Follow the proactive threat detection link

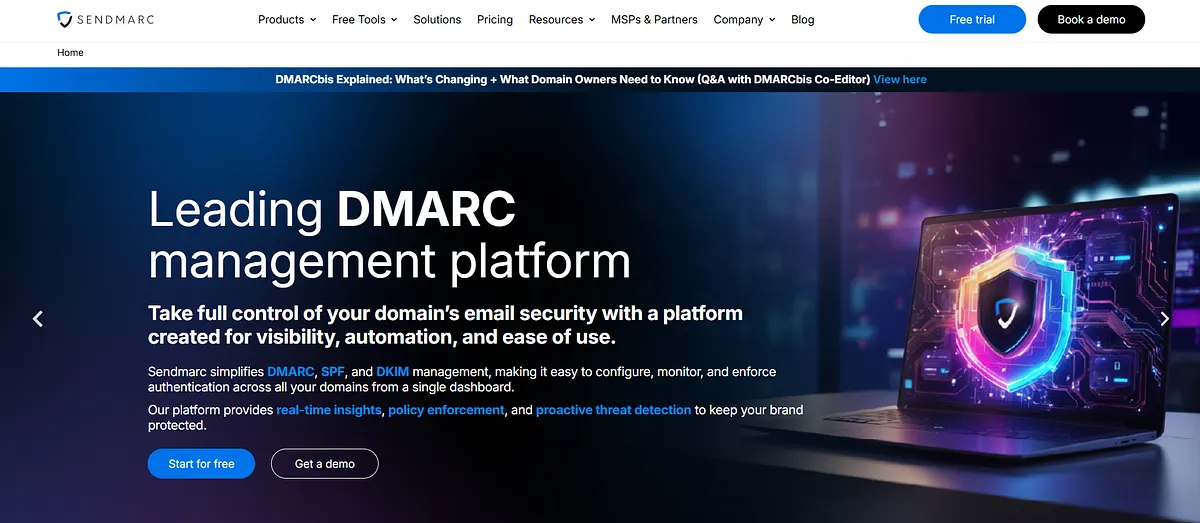pos(613,410)
